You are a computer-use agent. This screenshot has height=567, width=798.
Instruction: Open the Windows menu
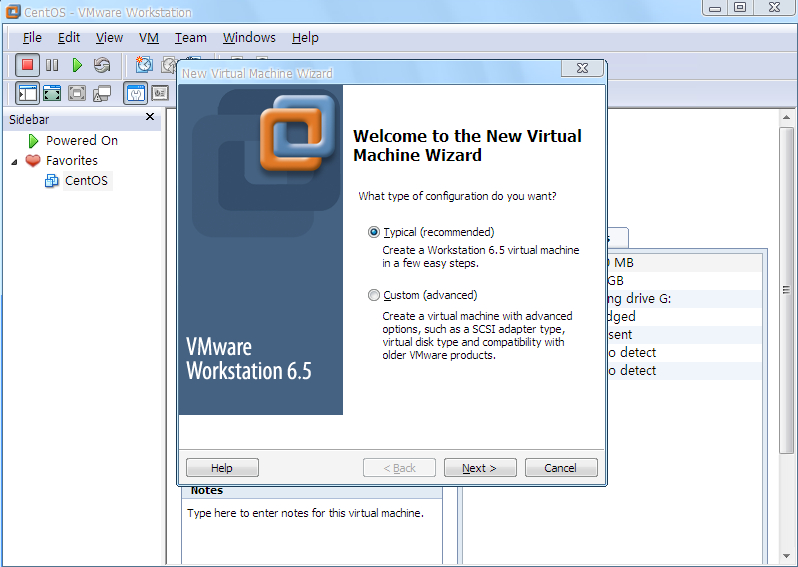249,38
